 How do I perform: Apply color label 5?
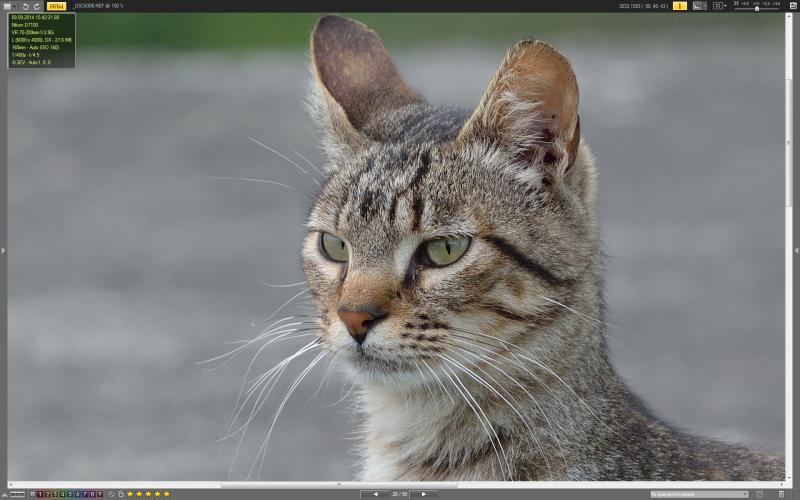[x=70, y=494]
